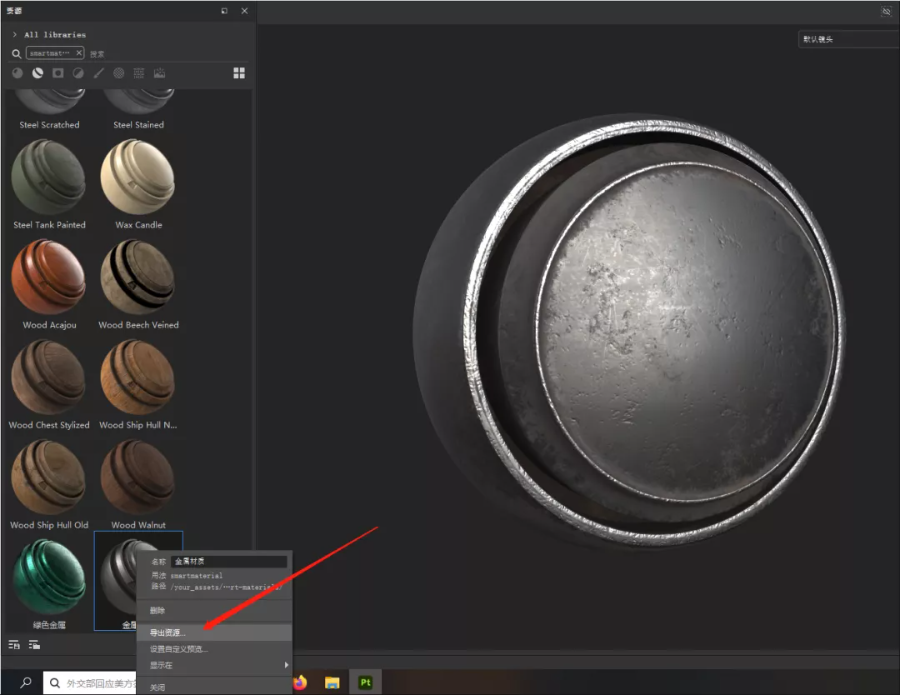
Task: Filter assets by Smart materials icon
Action: [x=38, y=73]
